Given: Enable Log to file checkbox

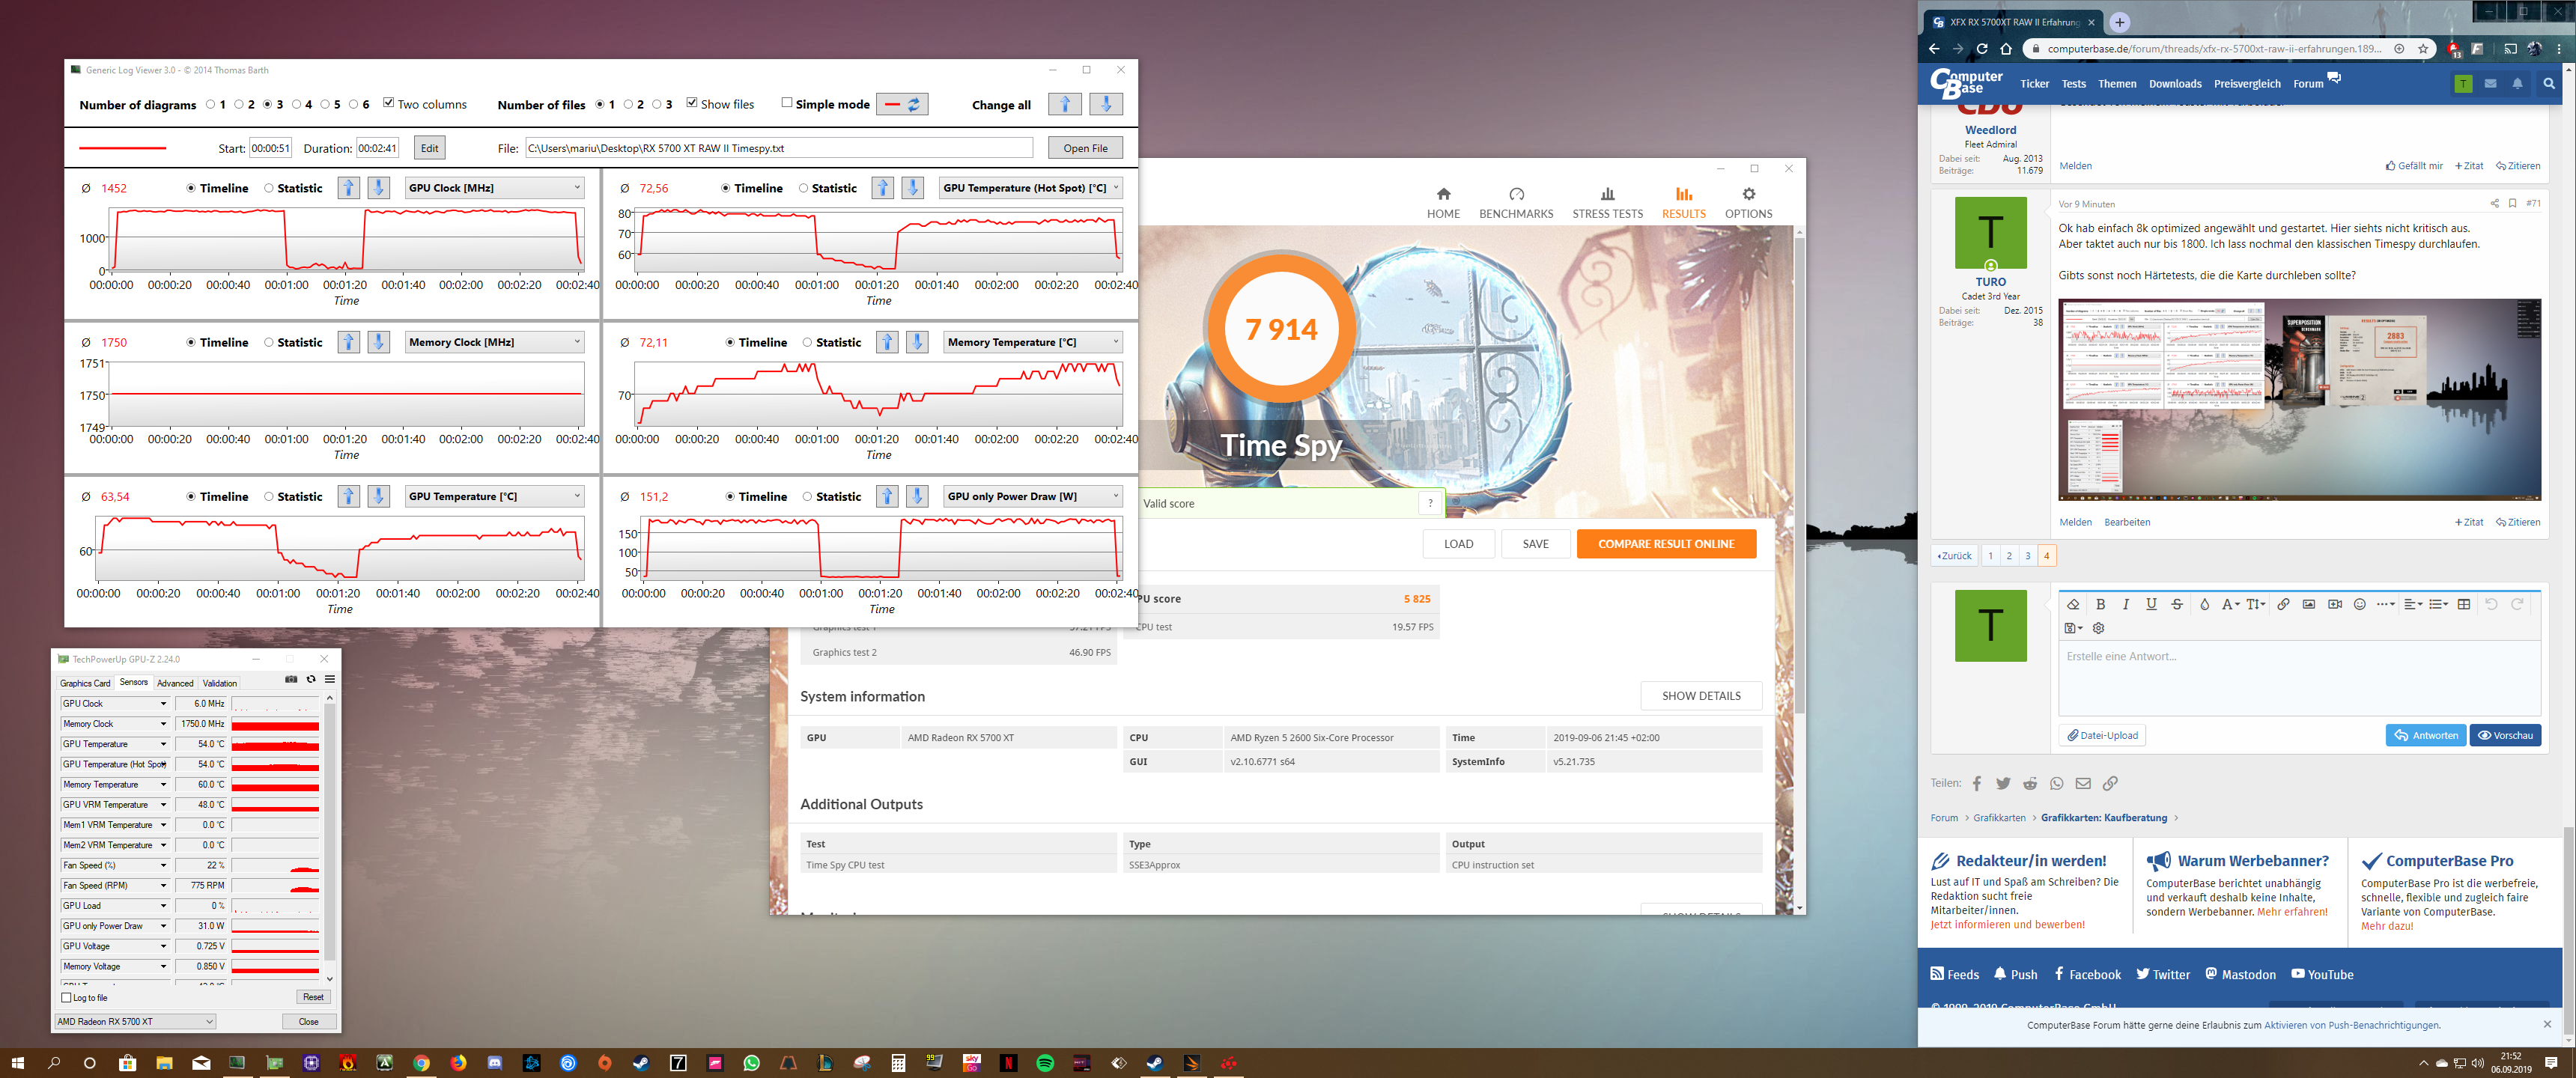Looking at the screenshot, I should tap(67, 998).
